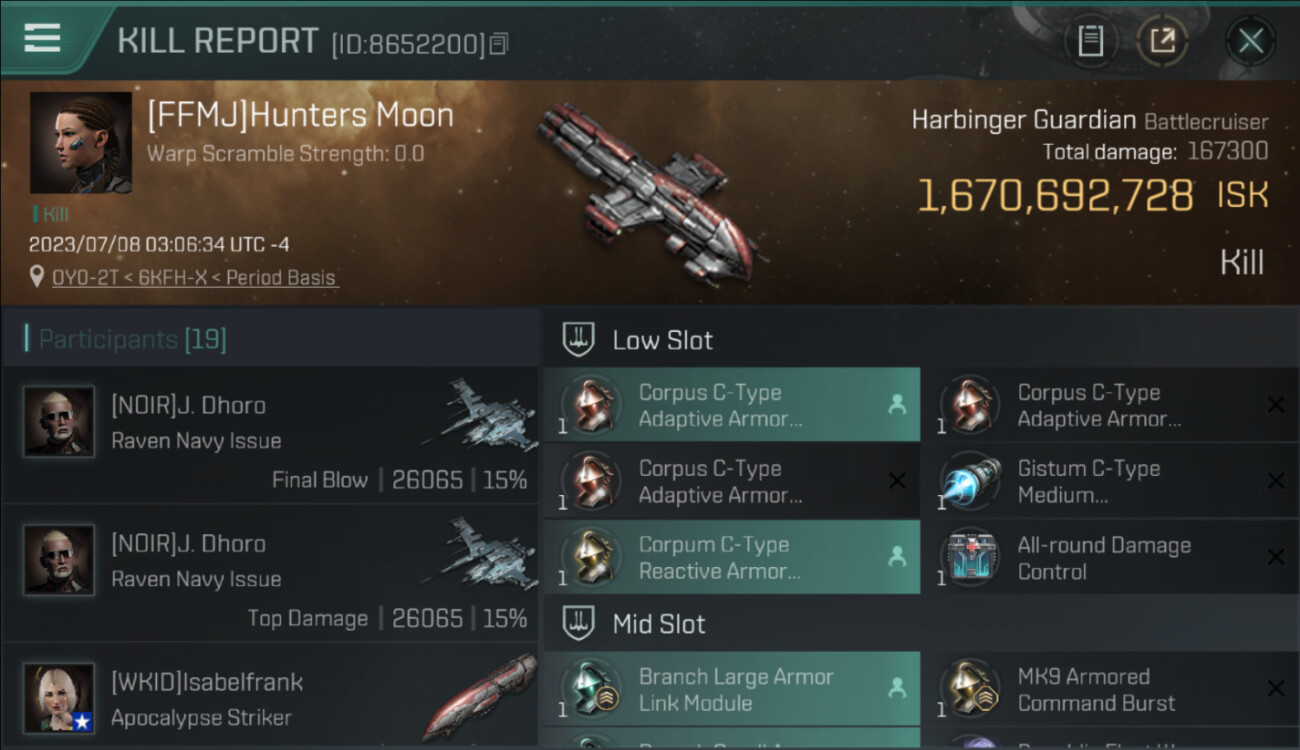This screenshot has width=1300, height=750.
Task: Click the Gistum C-Type Medium module icon
Action: 971,482
